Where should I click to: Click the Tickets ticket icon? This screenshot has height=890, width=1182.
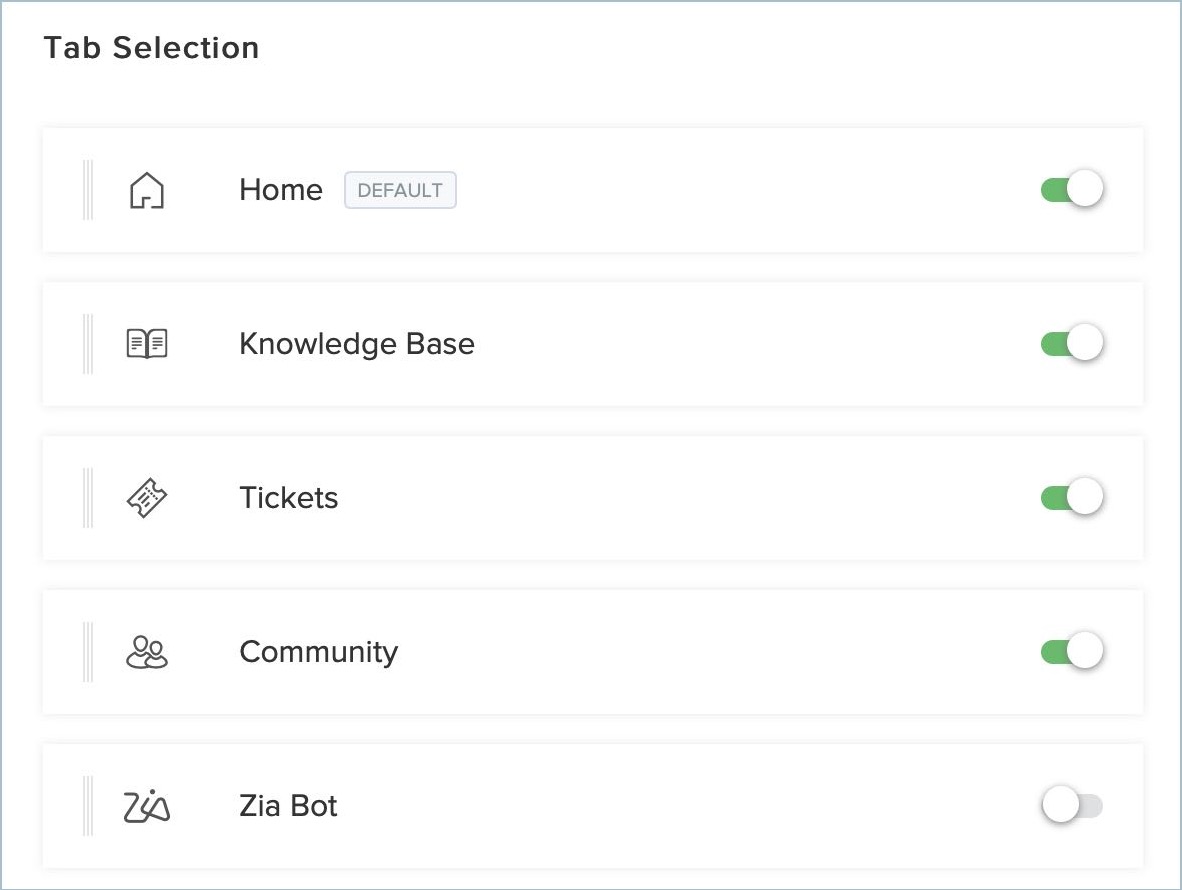[147, 498]
